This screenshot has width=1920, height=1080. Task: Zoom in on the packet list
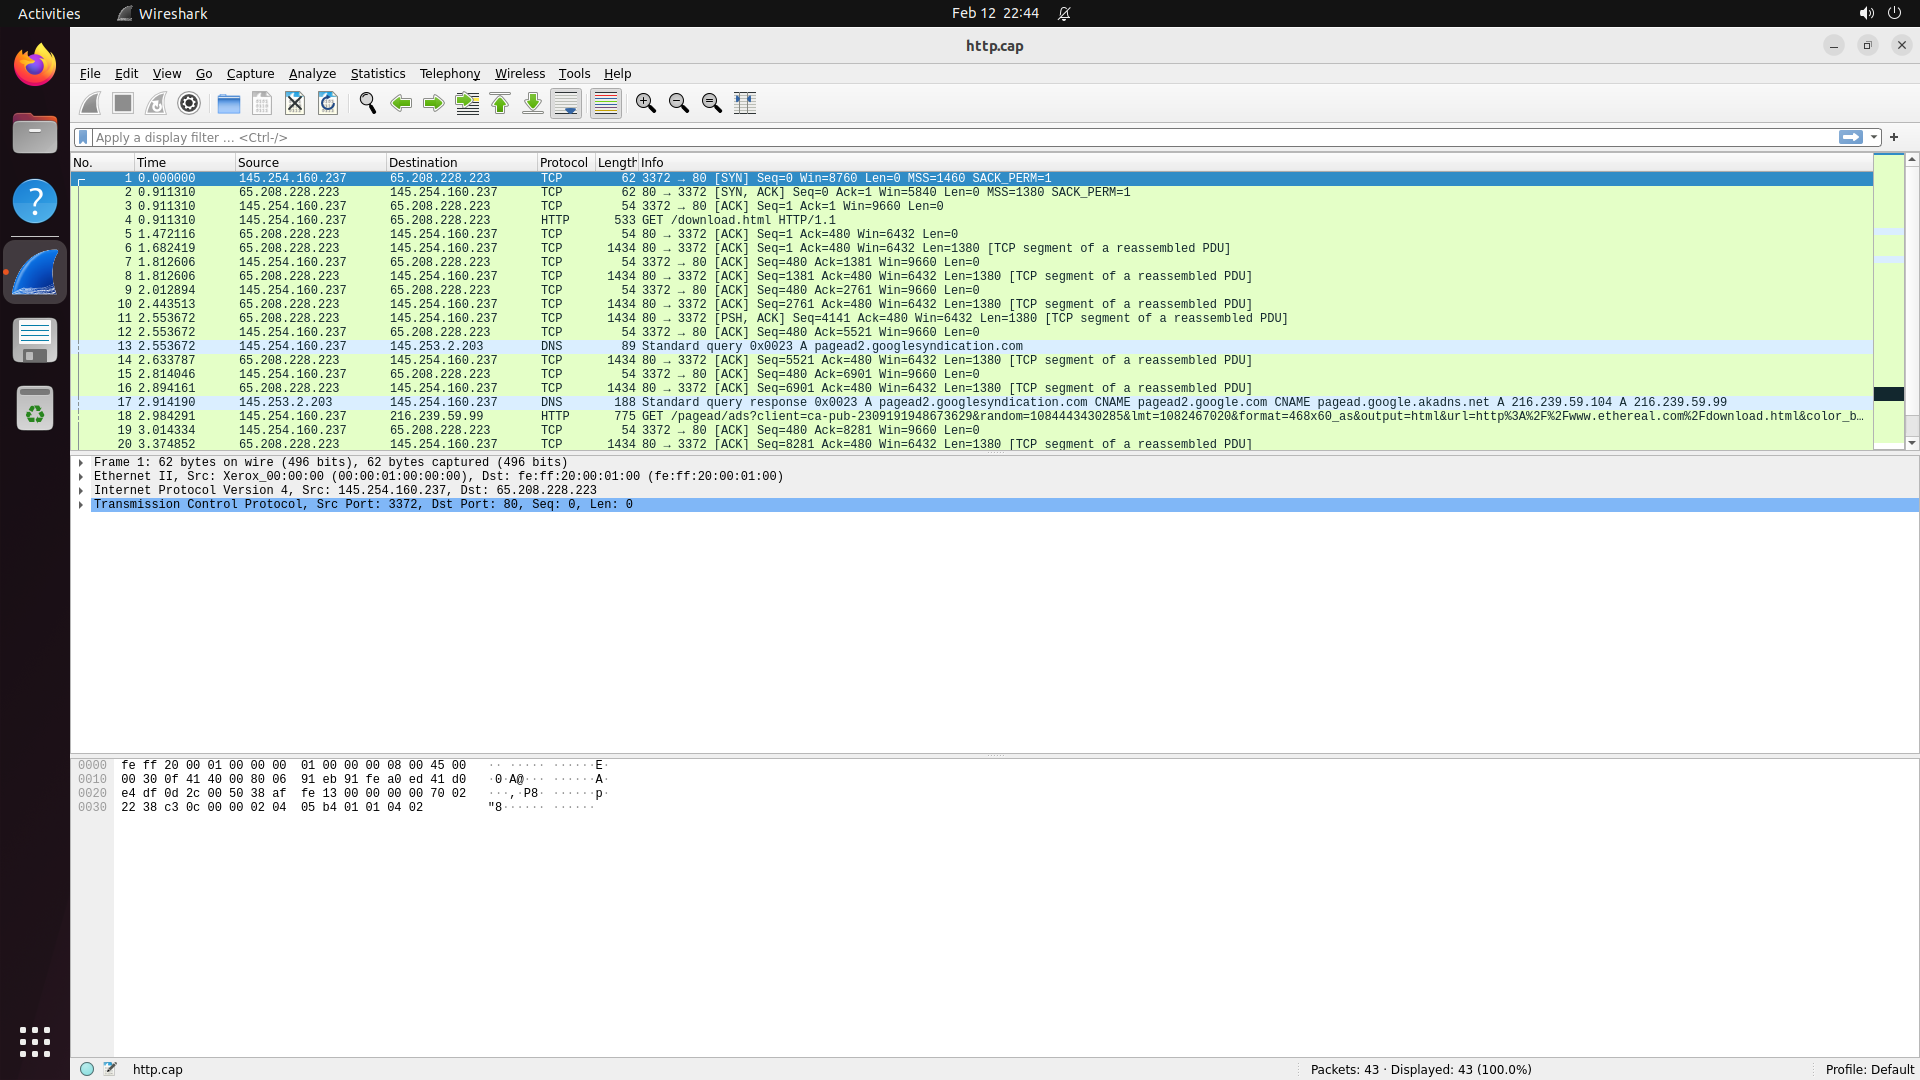click(645, 103)
